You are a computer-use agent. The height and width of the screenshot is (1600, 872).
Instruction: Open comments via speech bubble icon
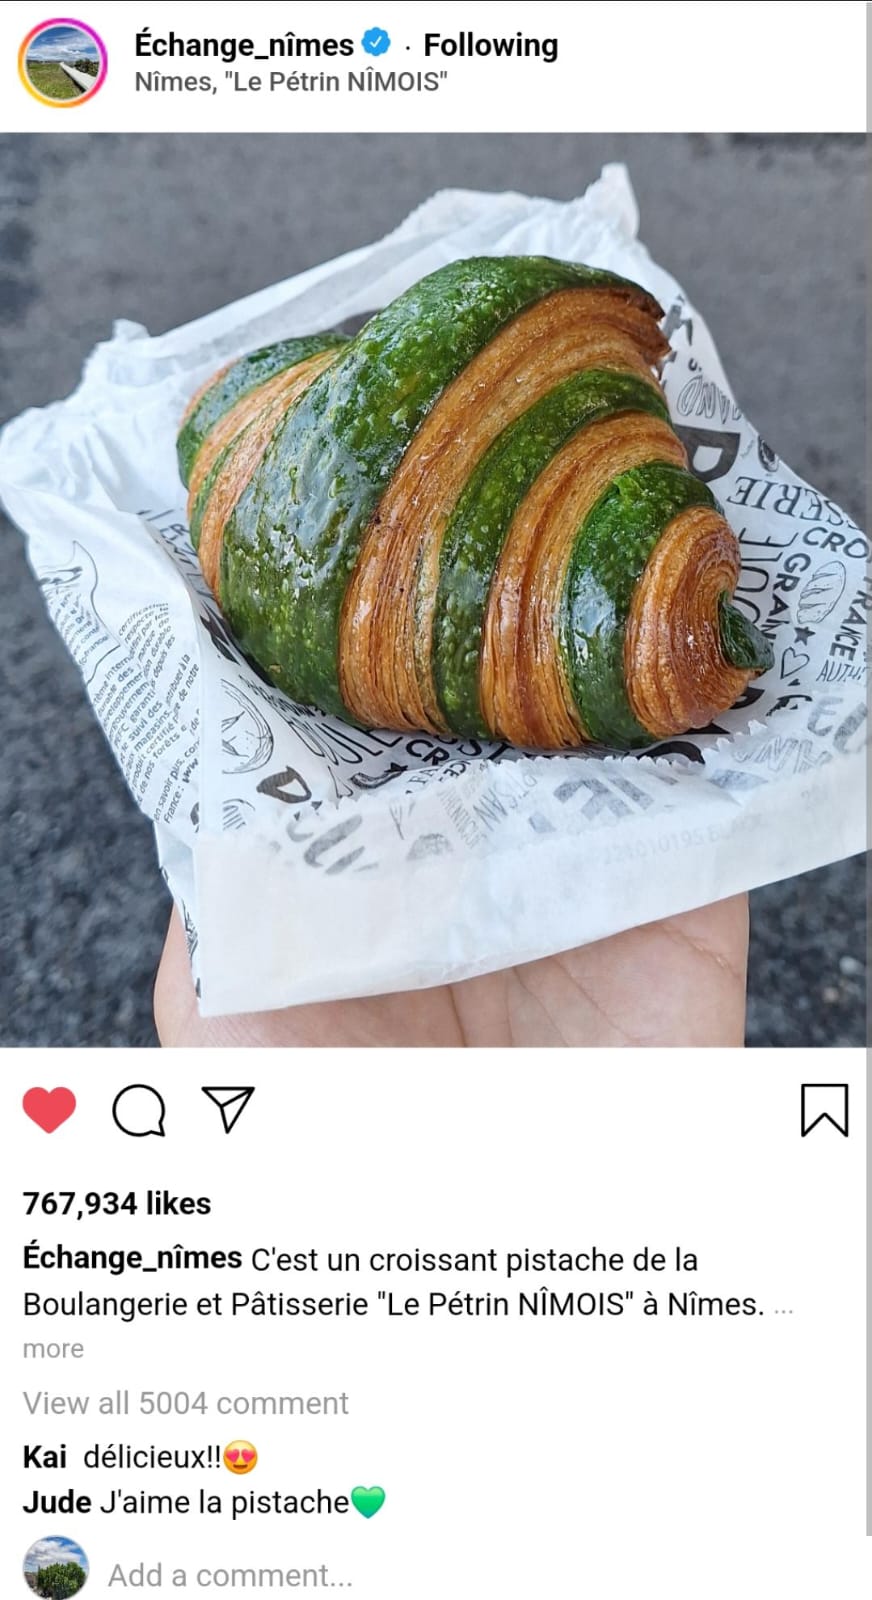[139, 1110]
